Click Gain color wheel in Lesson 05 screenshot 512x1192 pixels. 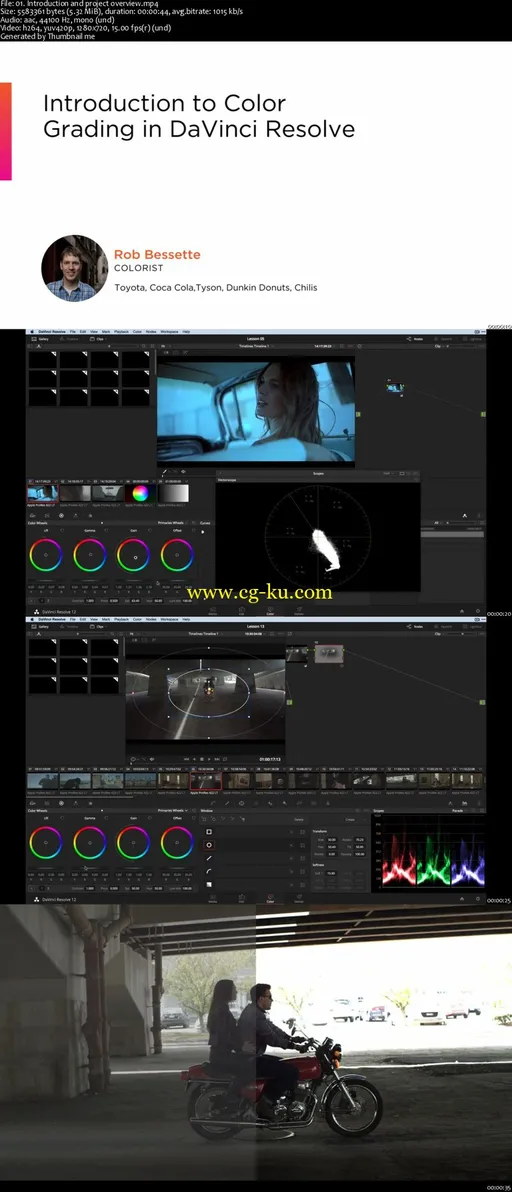coord(134,555)
